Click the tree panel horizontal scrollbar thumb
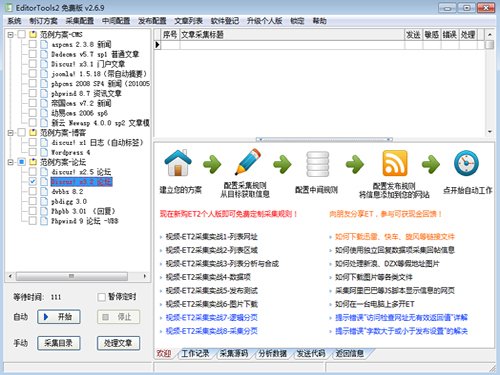This screenshot has width=500, height=375. (x=72, y=276)
